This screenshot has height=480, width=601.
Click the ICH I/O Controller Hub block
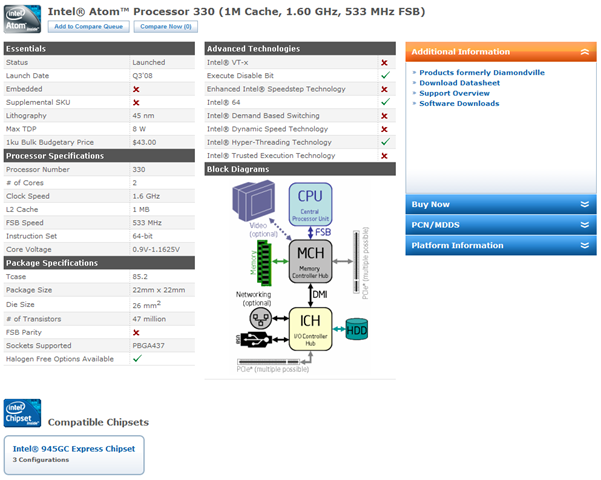coord(310,329)
